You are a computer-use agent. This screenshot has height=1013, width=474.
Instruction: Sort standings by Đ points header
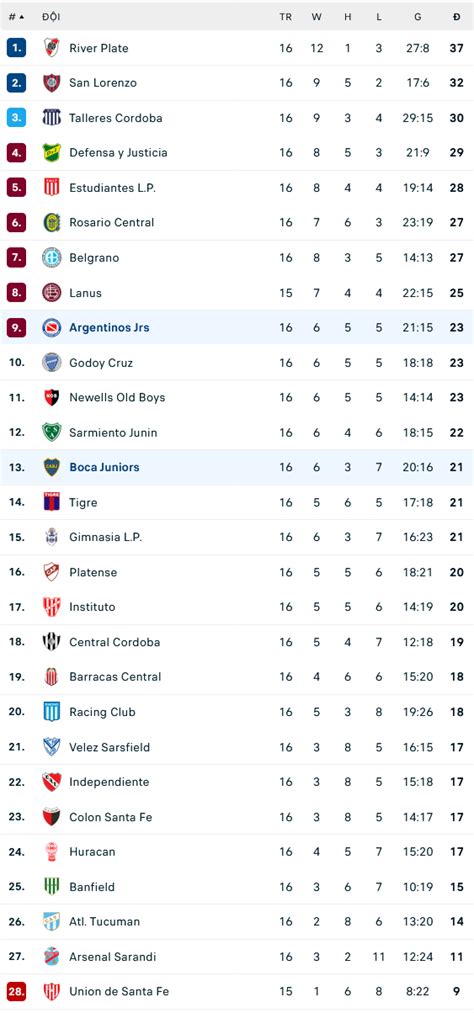(457, 17)
